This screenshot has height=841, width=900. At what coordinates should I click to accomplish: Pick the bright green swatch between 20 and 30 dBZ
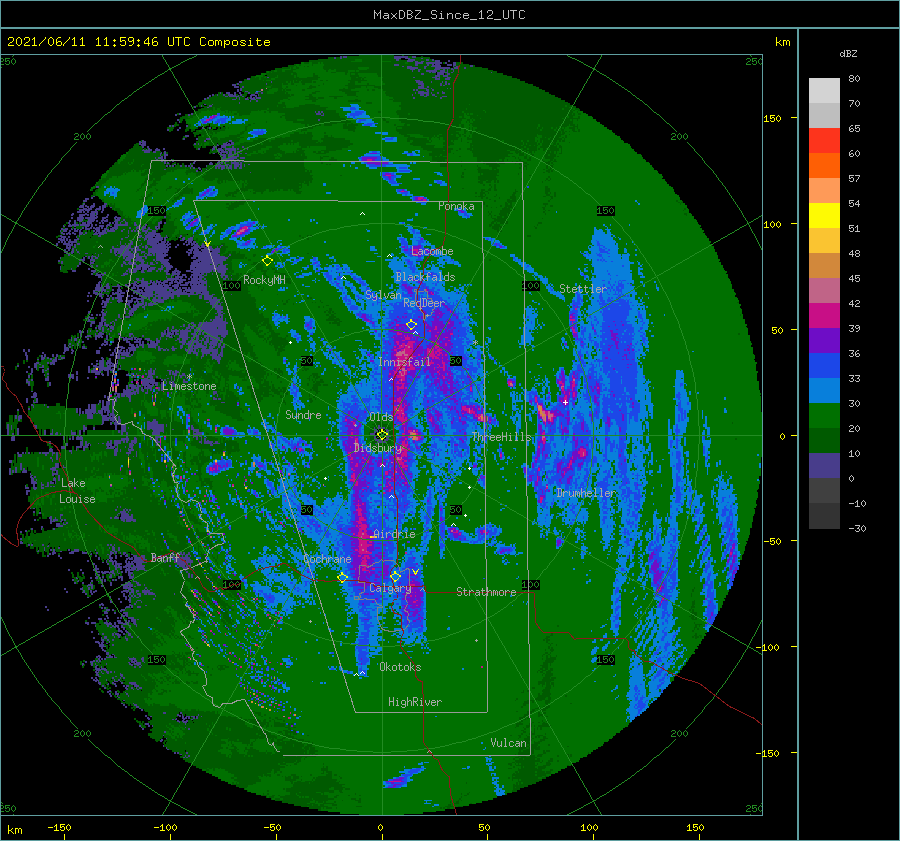click(824, 416)
